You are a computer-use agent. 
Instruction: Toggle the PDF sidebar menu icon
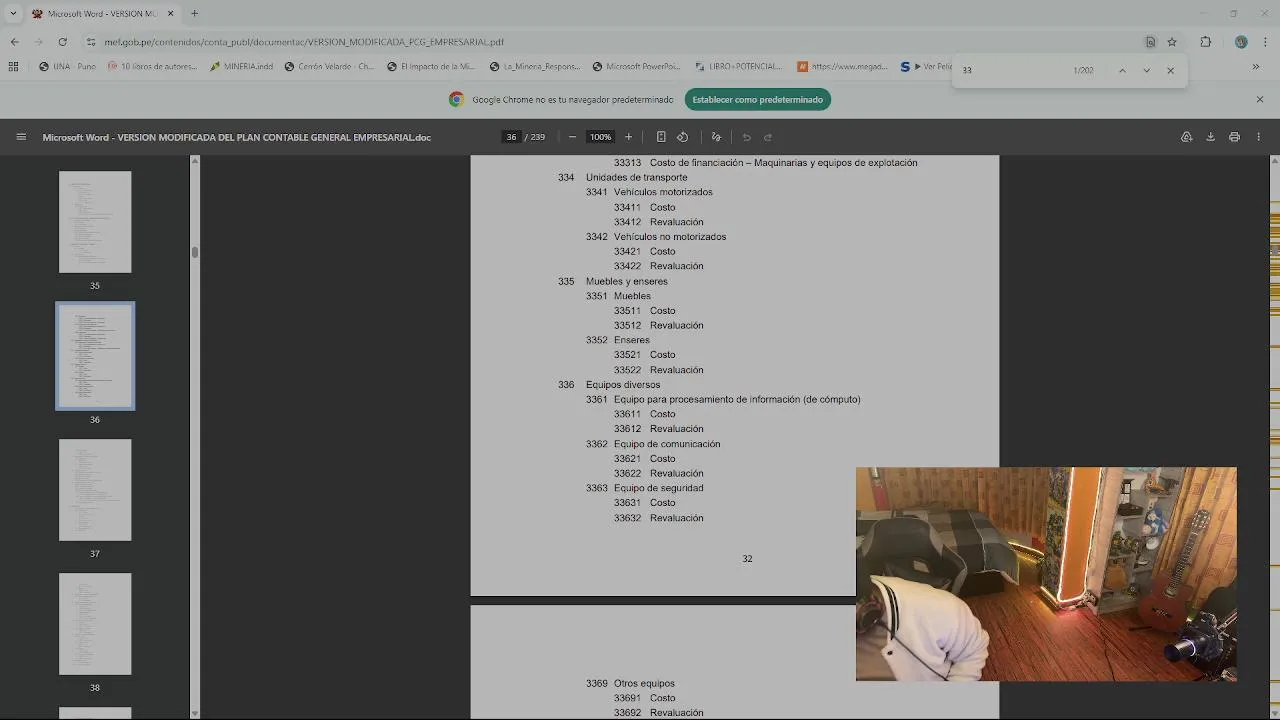tap(21, 137)
